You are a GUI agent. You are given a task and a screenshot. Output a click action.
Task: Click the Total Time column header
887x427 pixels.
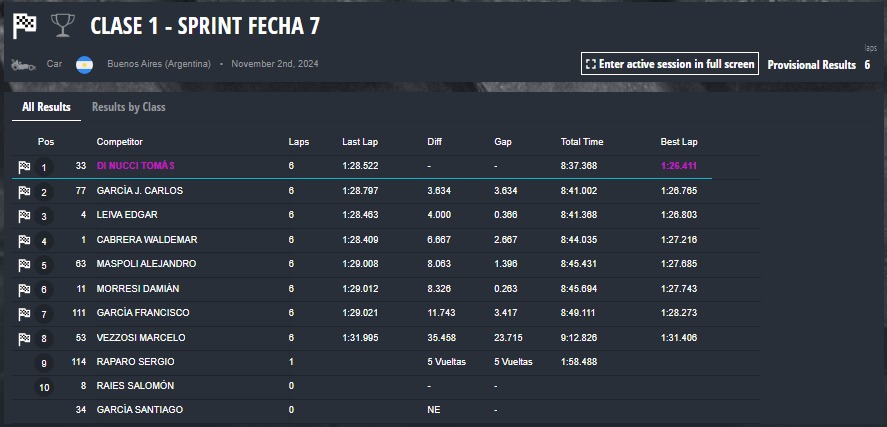click(582, 142)
